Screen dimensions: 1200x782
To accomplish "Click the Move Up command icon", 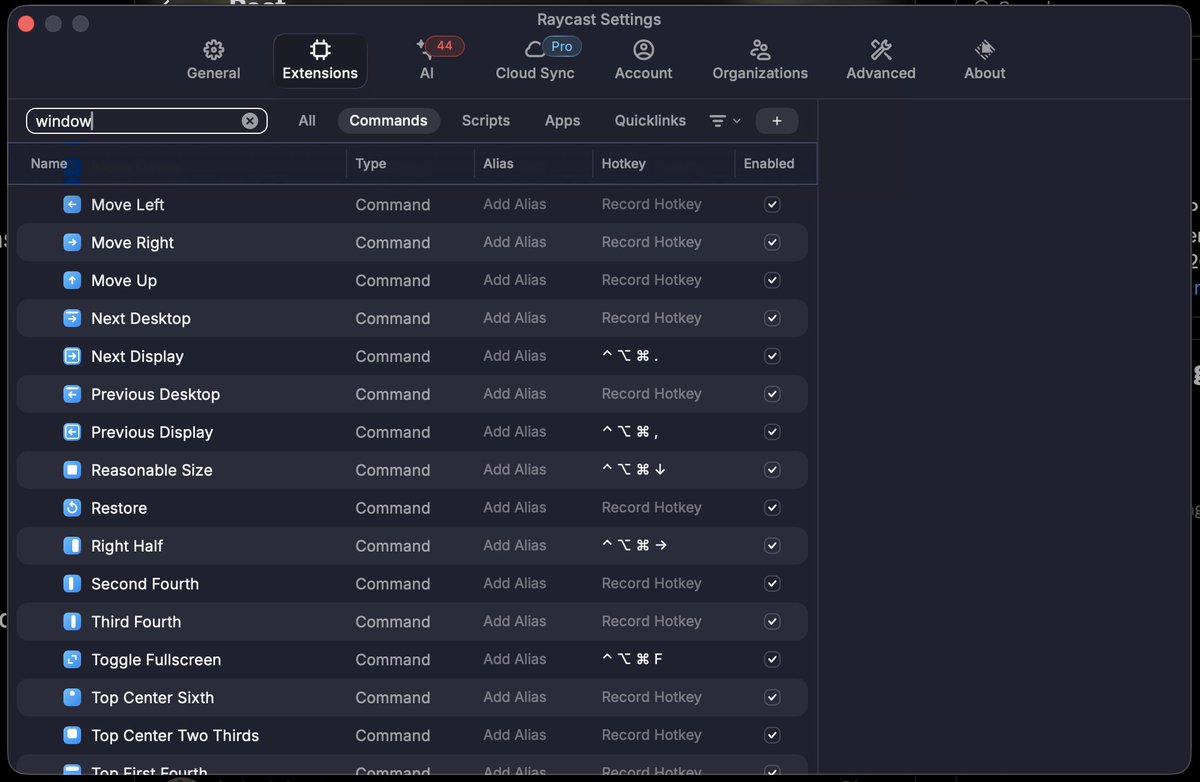I will (x=72, y=280).
